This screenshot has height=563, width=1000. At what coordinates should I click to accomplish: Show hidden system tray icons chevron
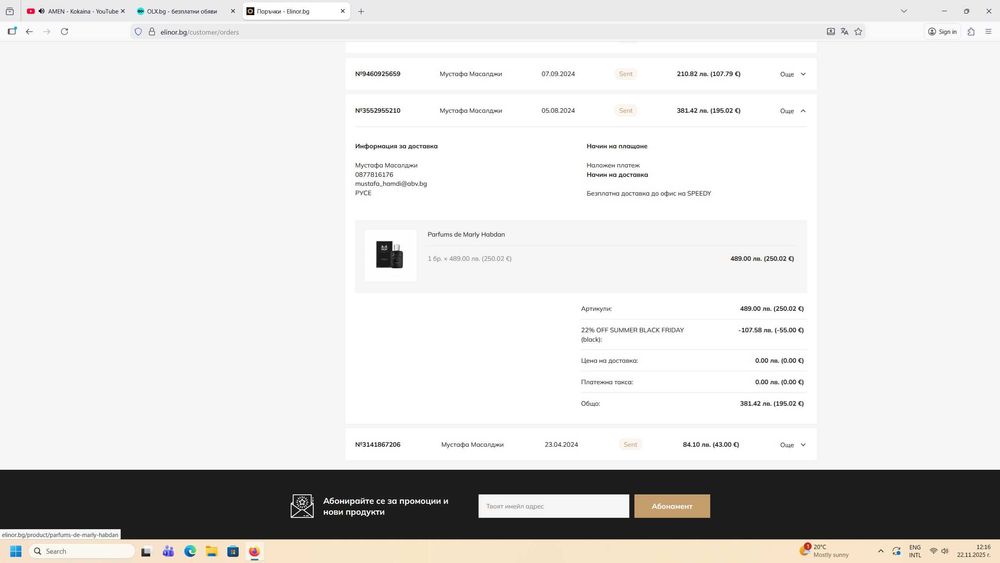coord(881,551)
